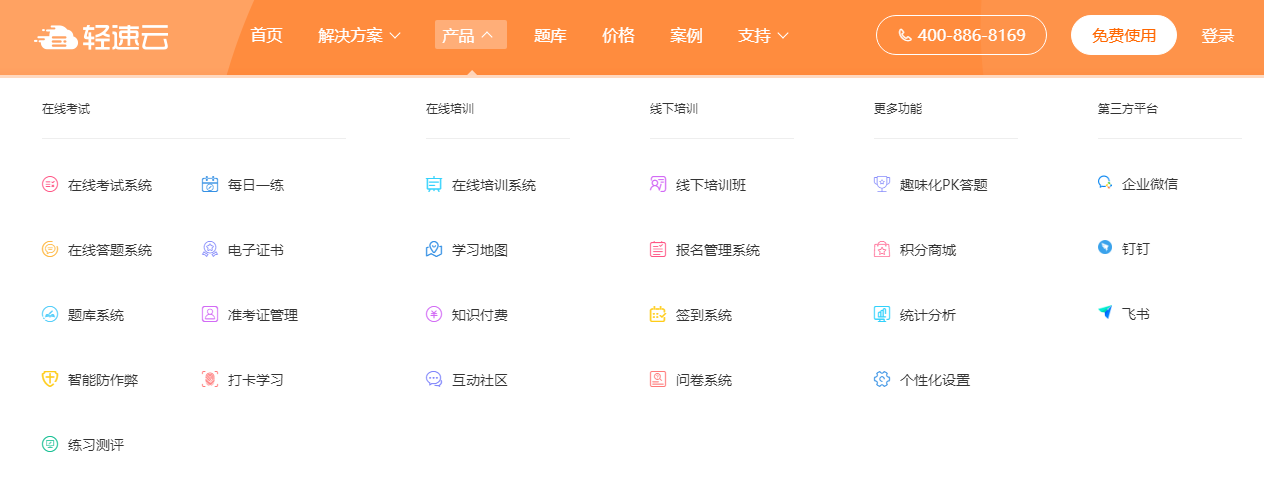This screenshot has height=490, width=1264.
Task: Click the 学习地图 map pin icon
Action: point(434,249)
